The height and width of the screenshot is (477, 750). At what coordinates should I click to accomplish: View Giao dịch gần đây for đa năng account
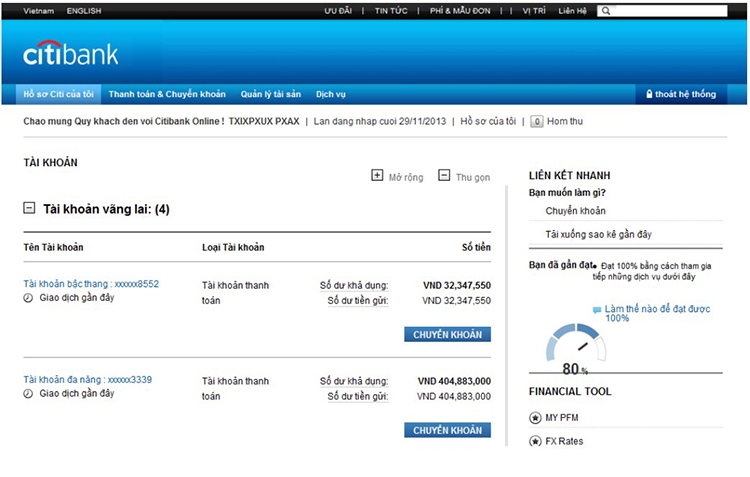(77, 393)
